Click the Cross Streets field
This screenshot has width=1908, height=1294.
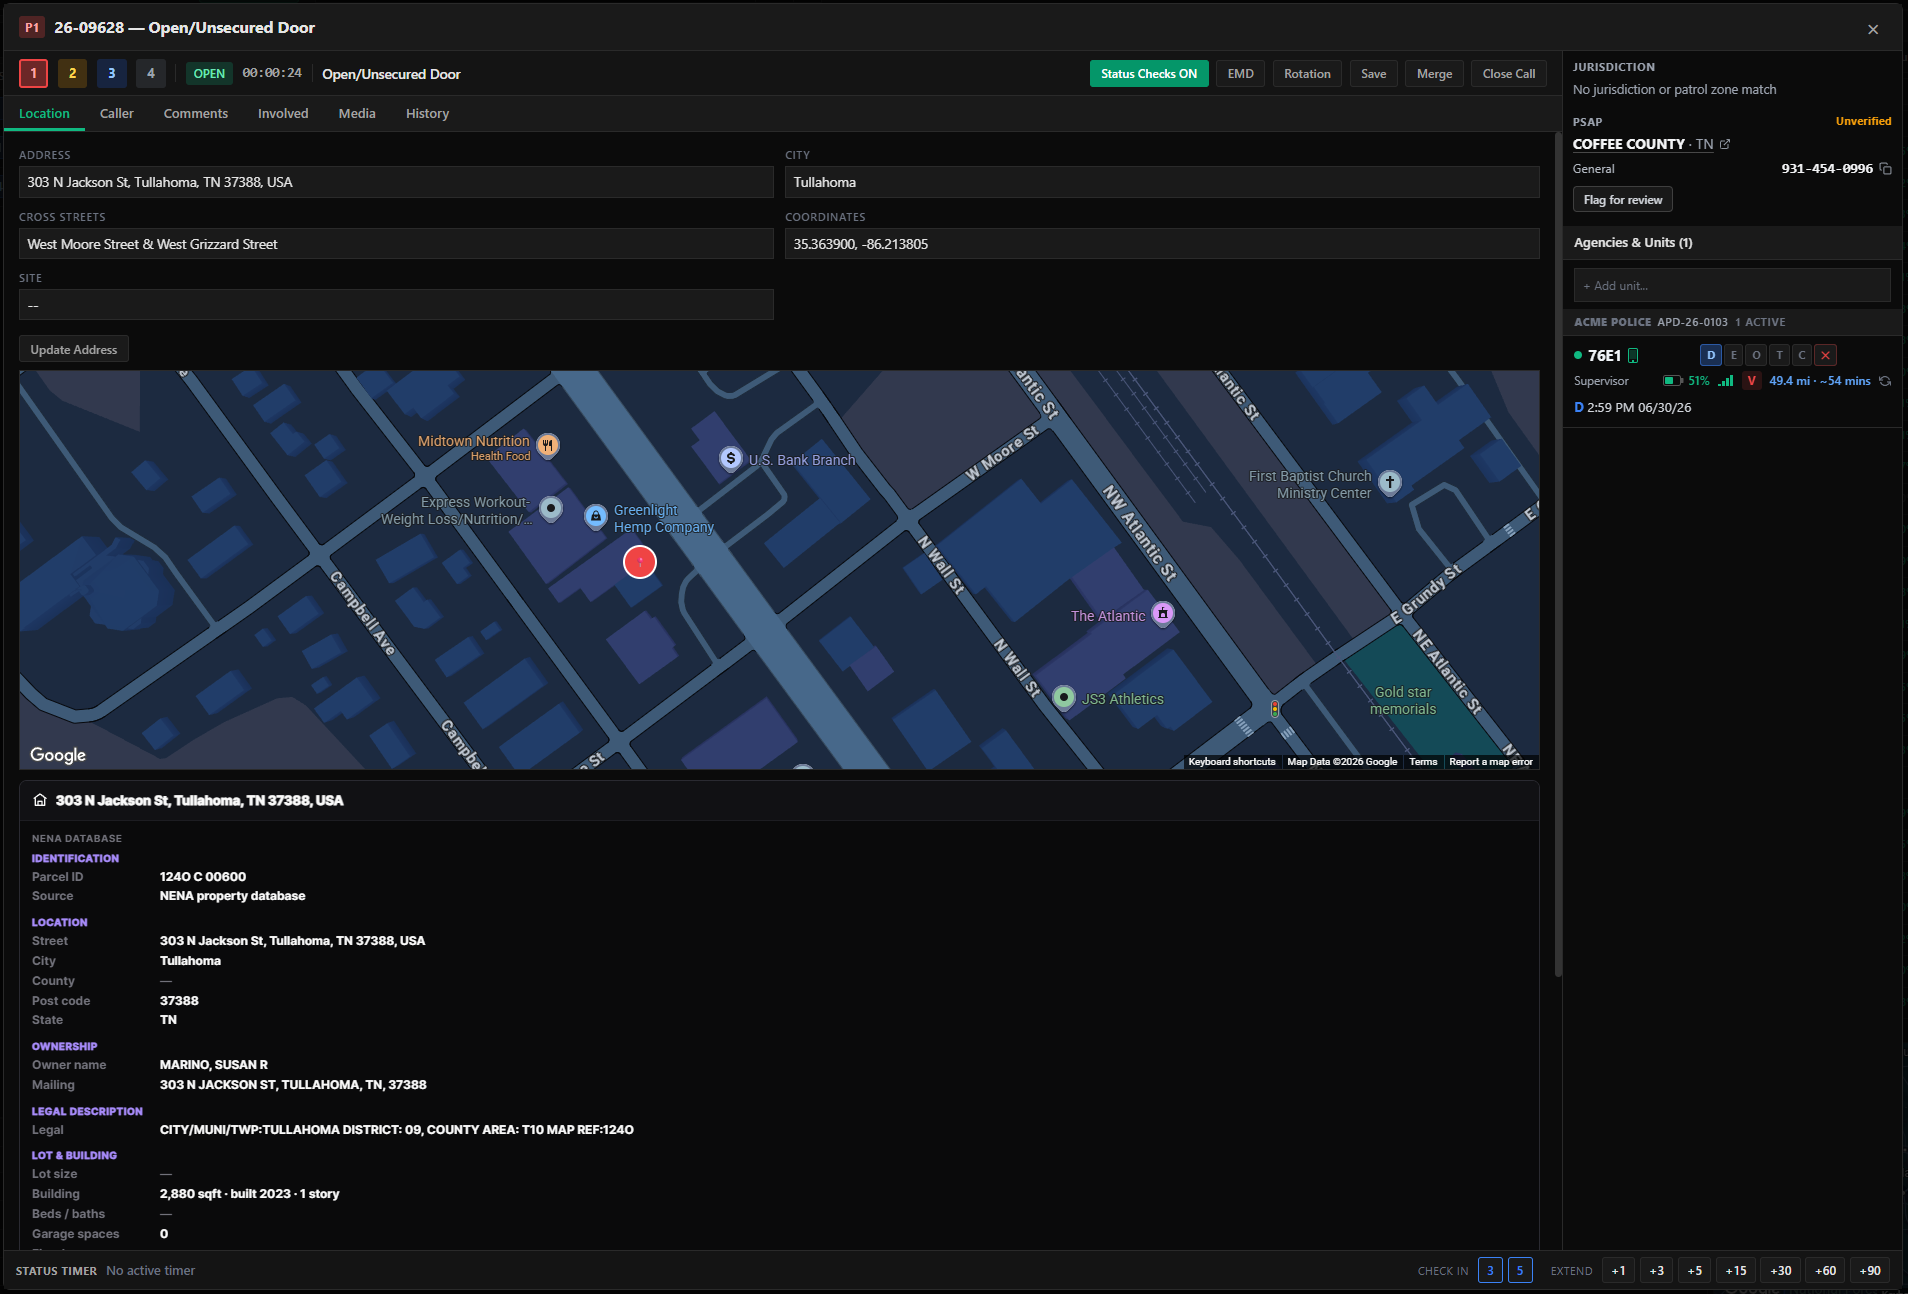click(396, 244)
